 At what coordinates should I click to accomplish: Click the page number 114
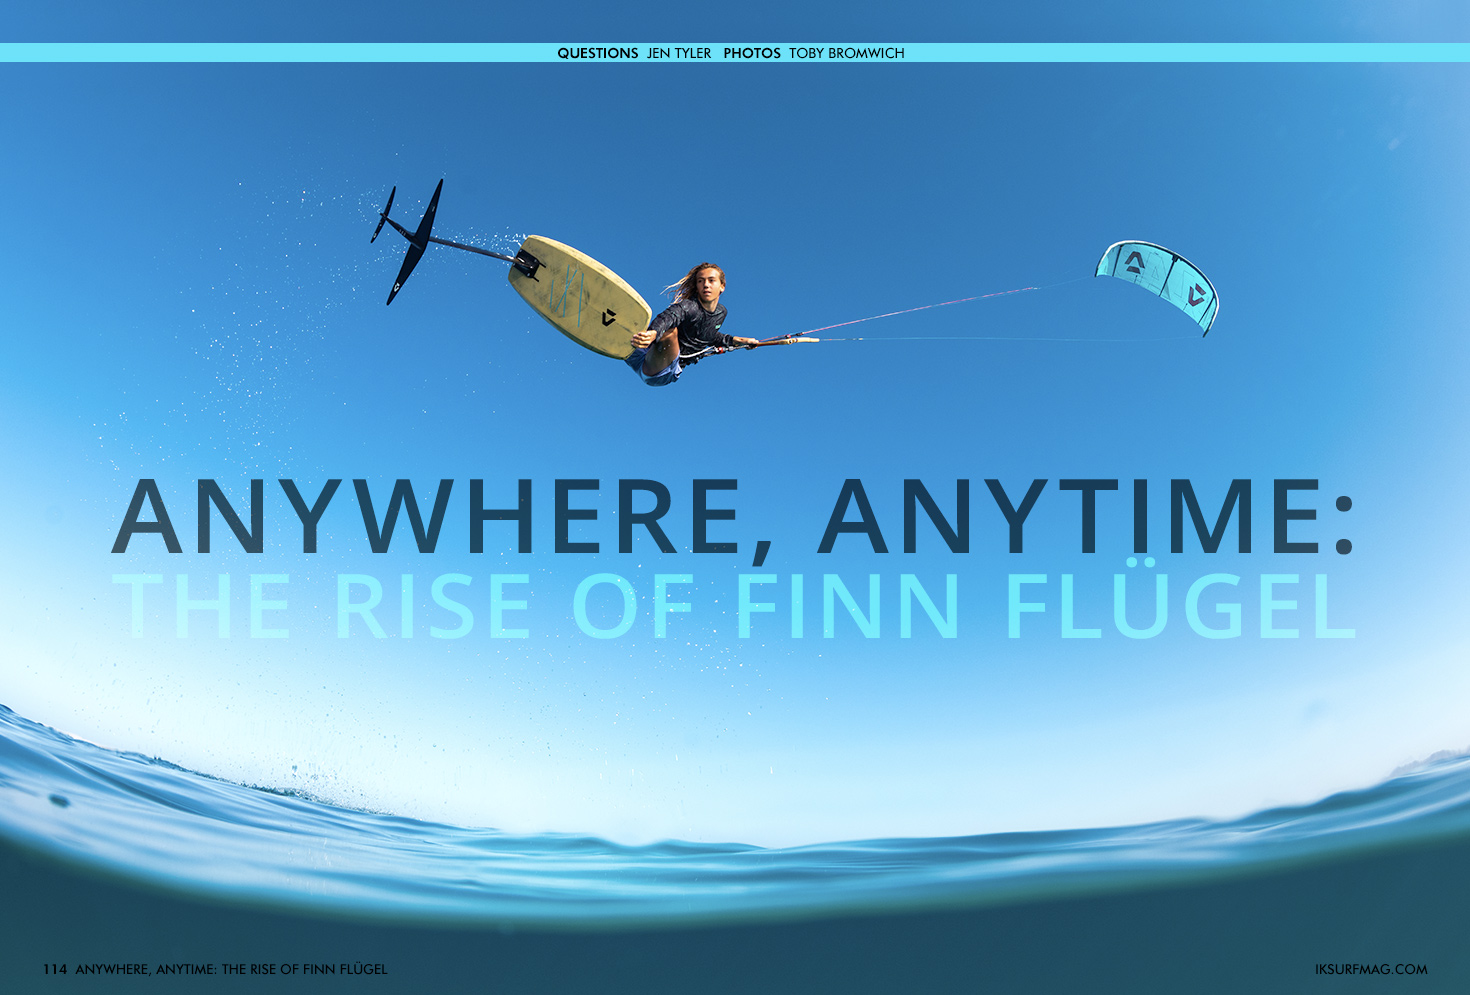click(54, 969)
